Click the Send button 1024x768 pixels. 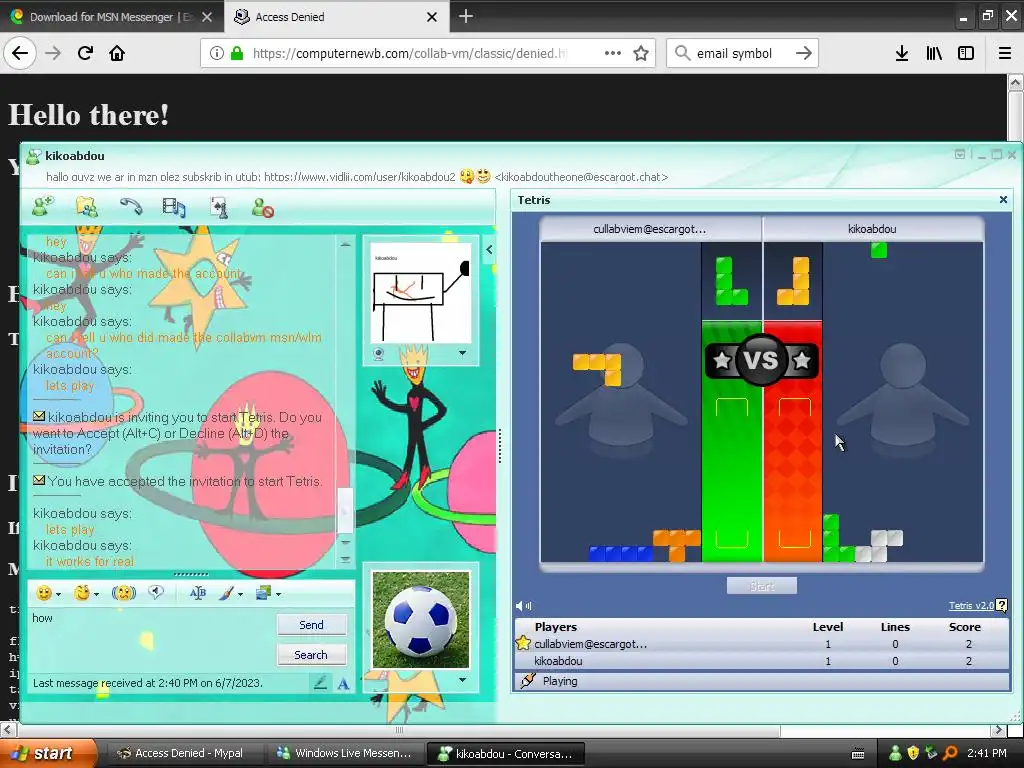312,625
